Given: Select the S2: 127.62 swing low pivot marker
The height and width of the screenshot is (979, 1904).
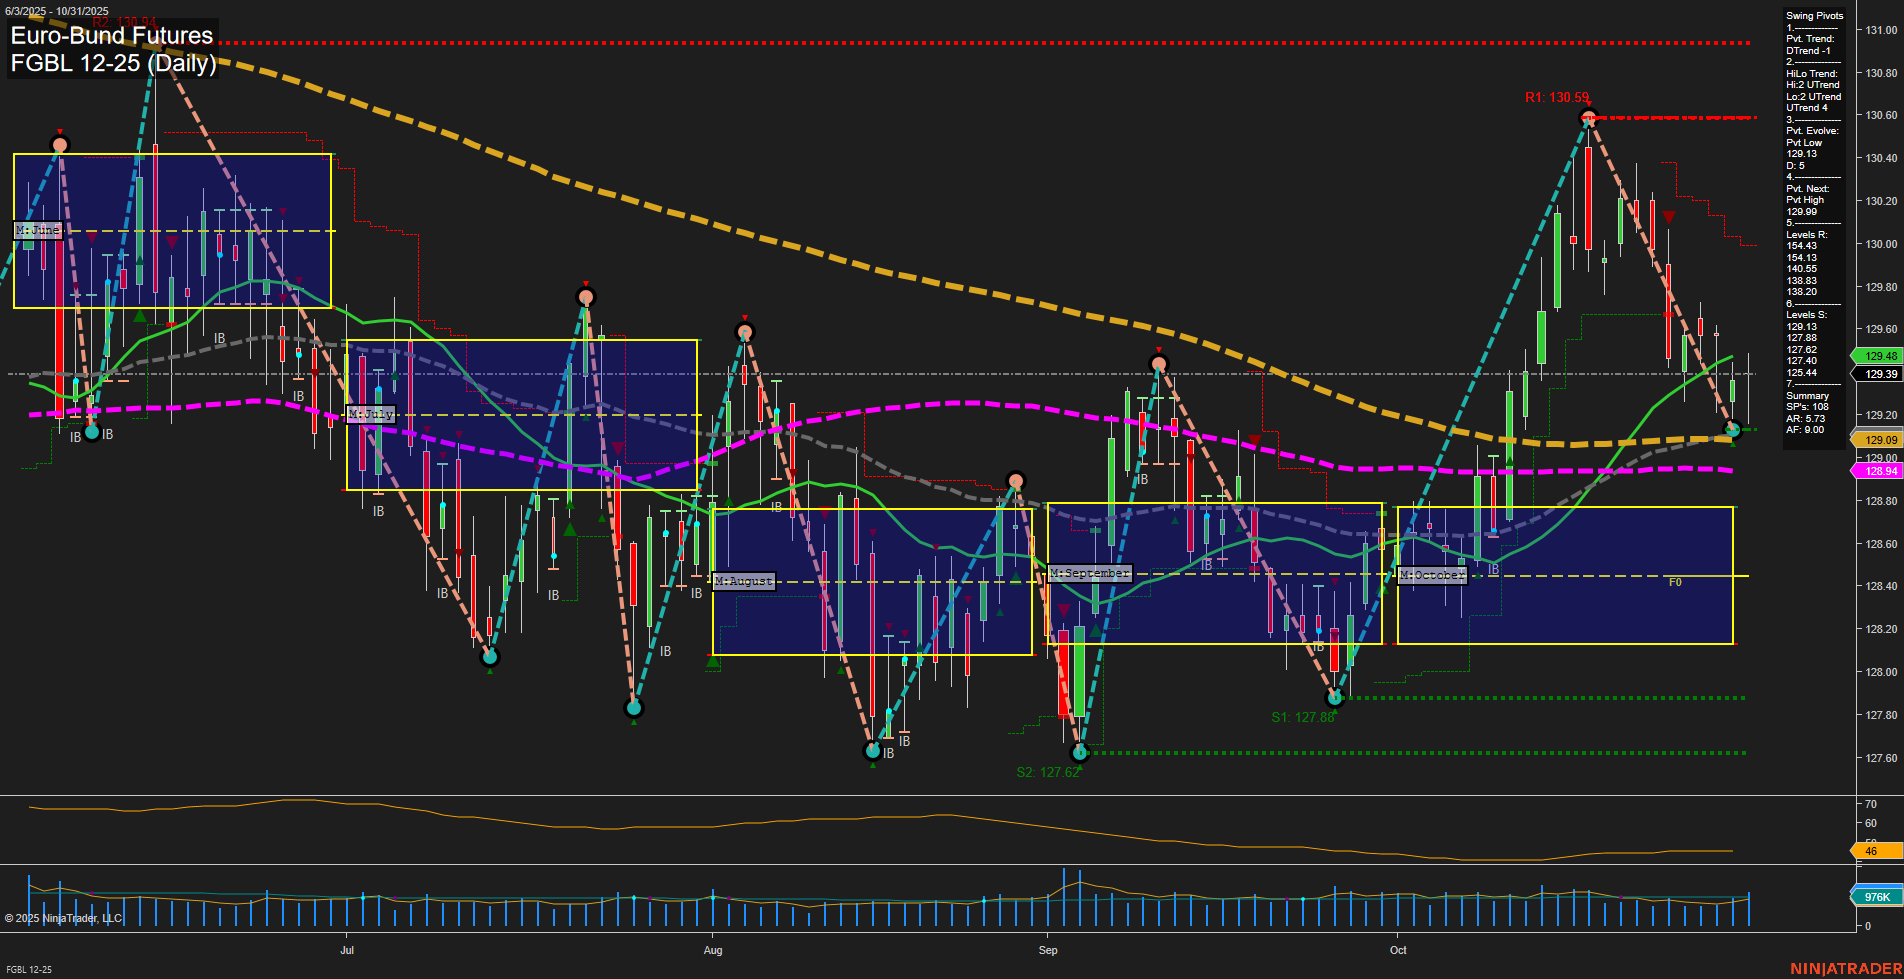Looking at the screenshot, I should click(1080, 753).
